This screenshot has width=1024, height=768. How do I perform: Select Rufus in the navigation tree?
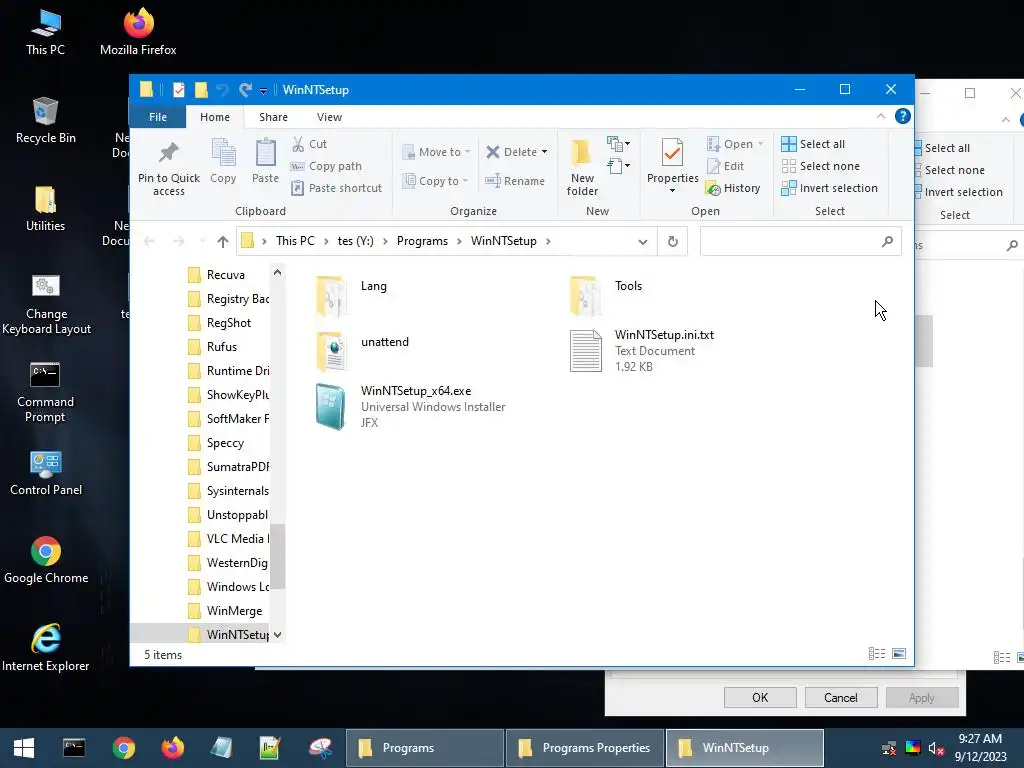(221, 347)
